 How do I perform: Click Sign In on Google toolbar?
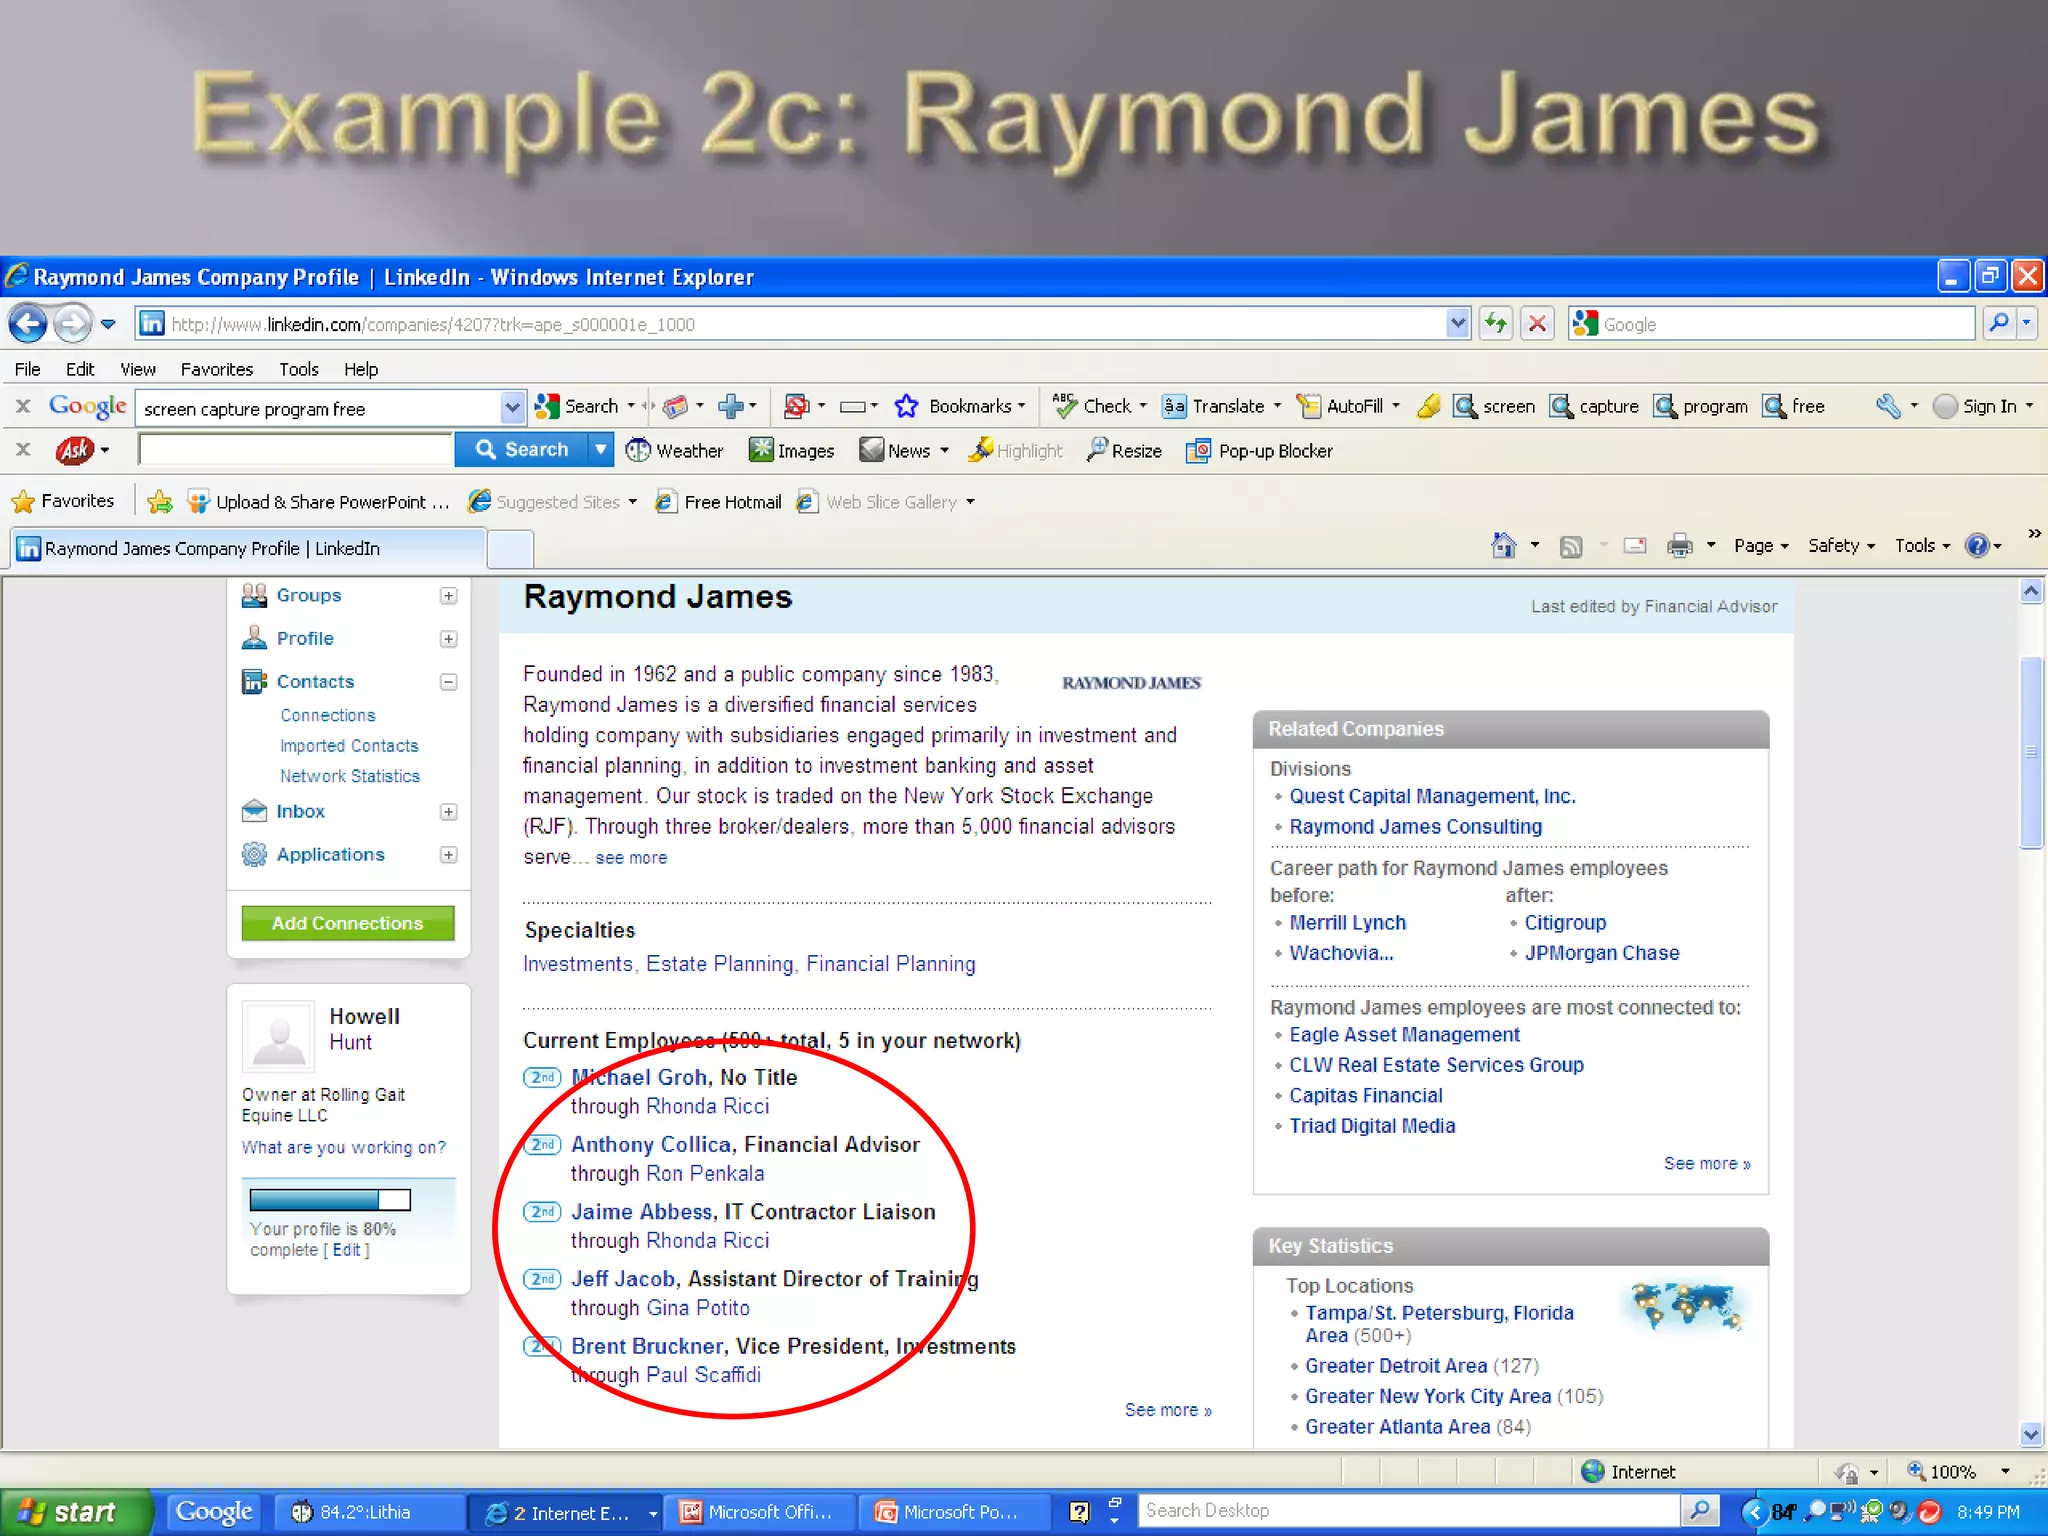tap(1983, 406)
